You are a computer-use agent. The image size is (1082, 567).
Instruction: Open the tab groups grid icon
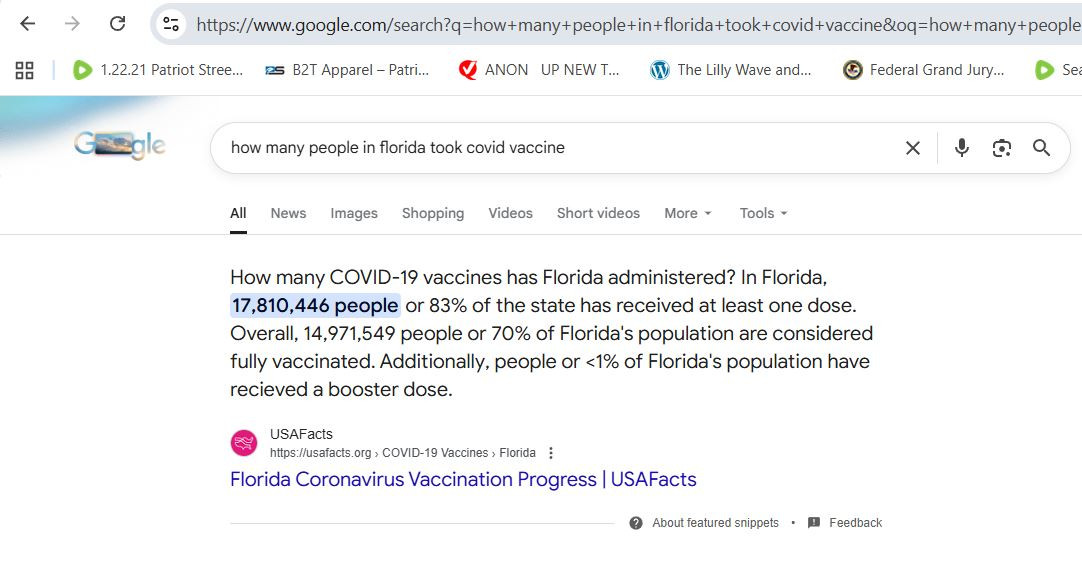click(25, 70)
